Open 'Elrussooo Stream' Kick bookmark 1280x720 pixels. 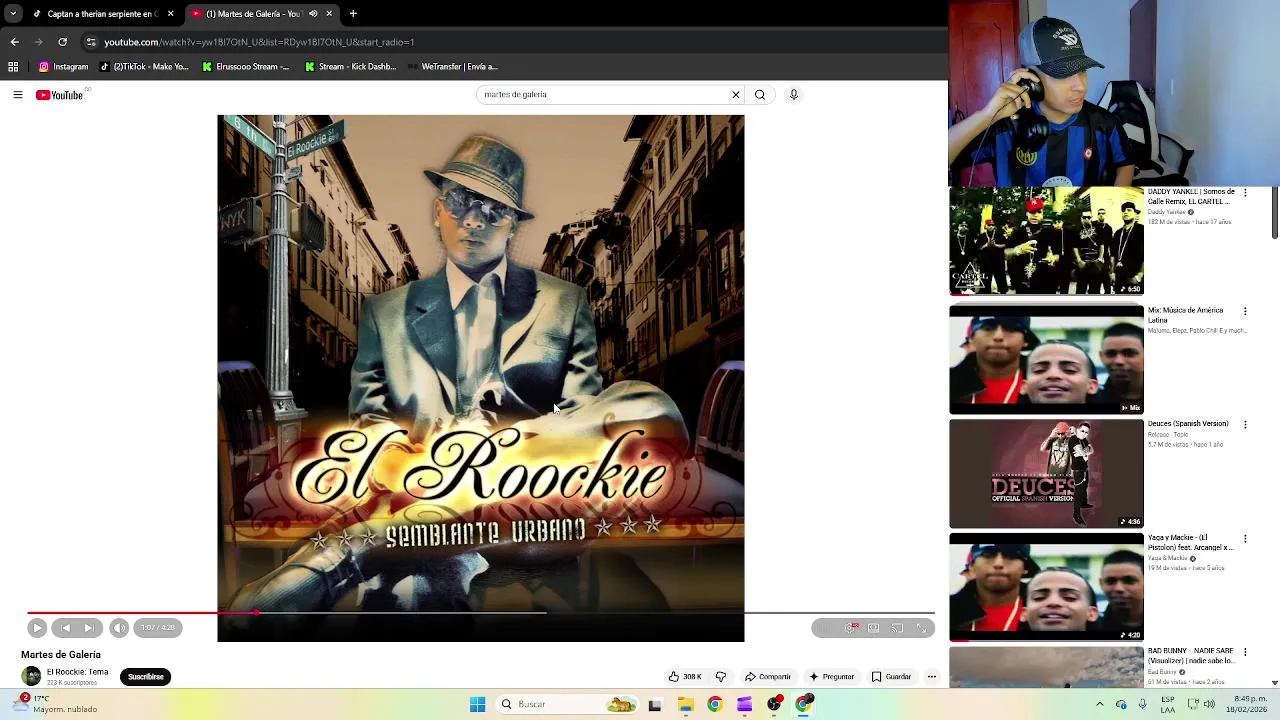click(245, 67)
